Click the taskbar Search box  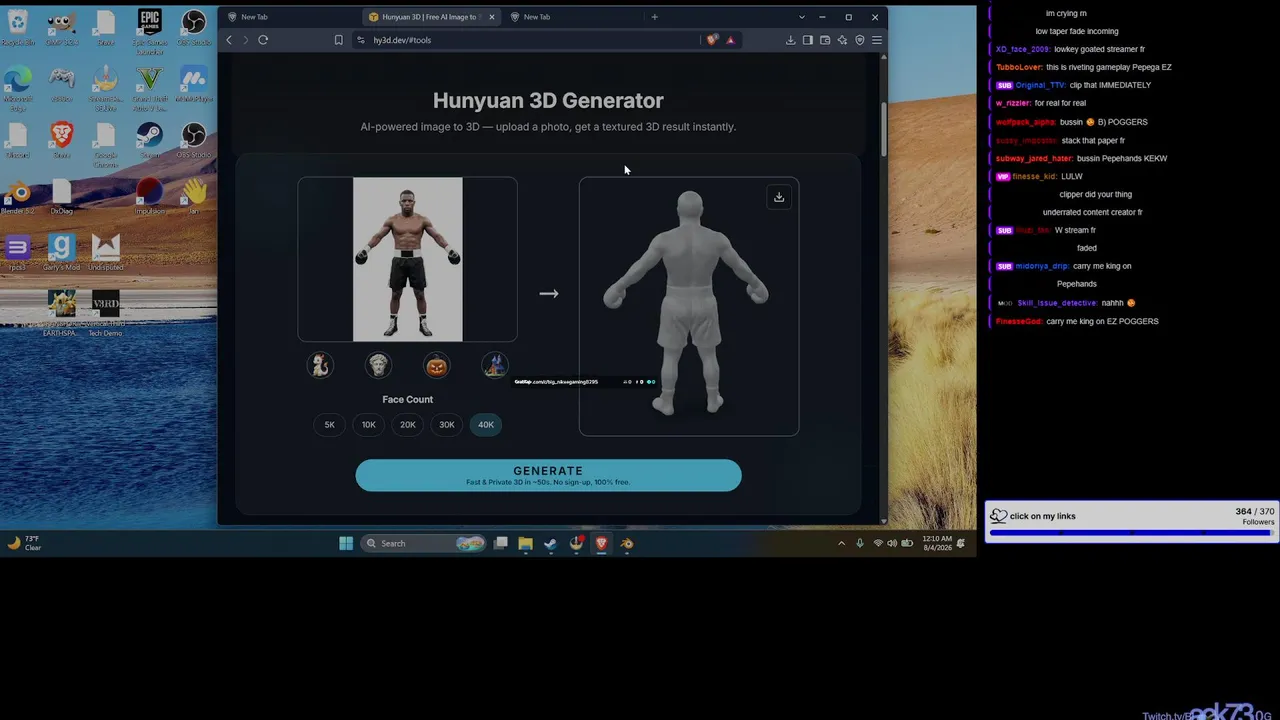click(x=423, y=543)
